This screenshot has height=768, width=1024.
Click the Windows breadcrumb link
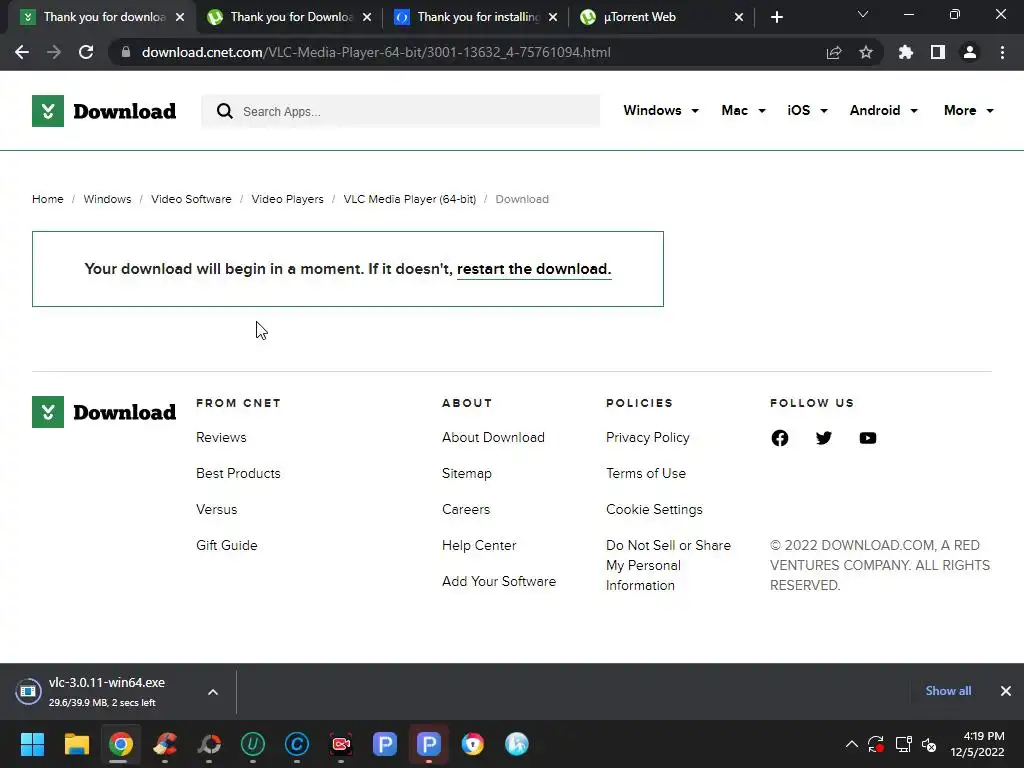[x=107, y=199]
